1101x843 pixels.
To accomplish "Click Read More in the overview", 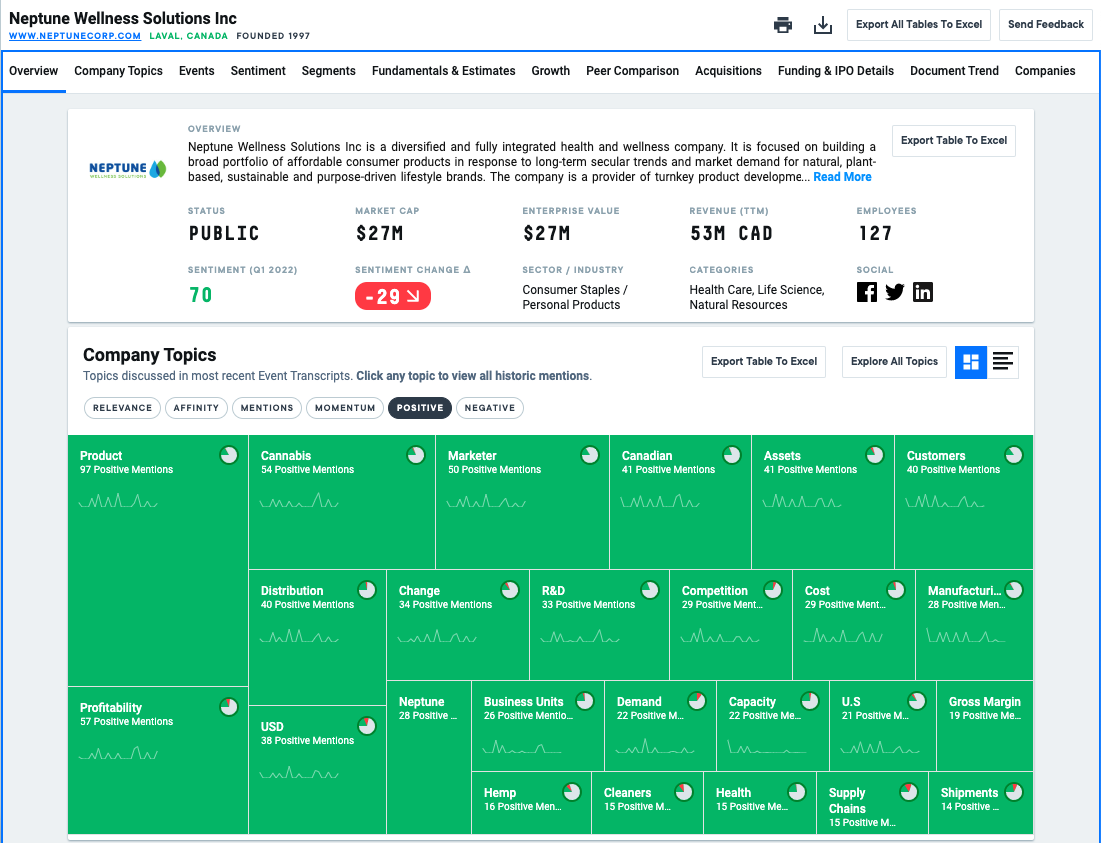I will [842, 177].
